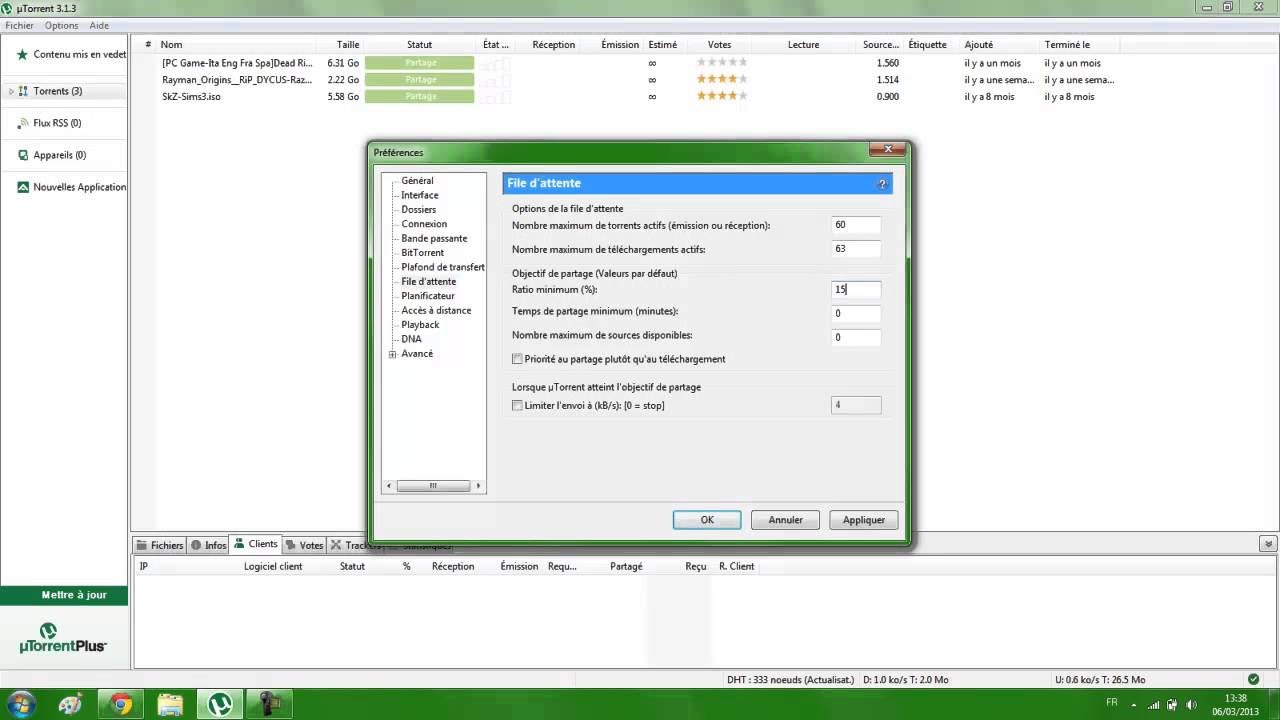This screenshot has height=720, width=1280.
Task: Click the Temps de partage minimum field
Action: point(856,313)
